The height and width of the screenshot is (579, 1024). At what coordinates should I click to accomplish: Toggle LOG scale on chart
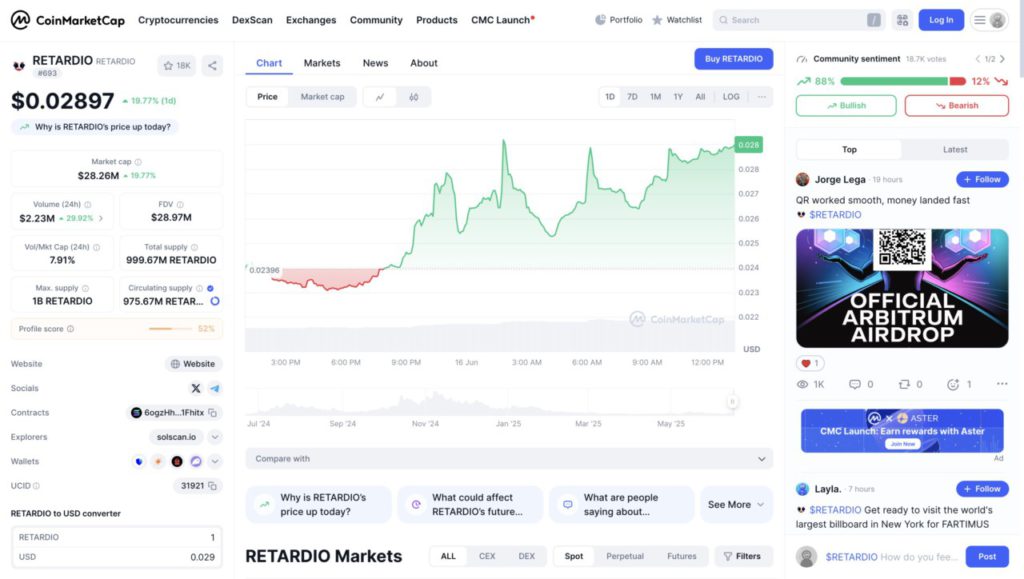tap(731, 97)
